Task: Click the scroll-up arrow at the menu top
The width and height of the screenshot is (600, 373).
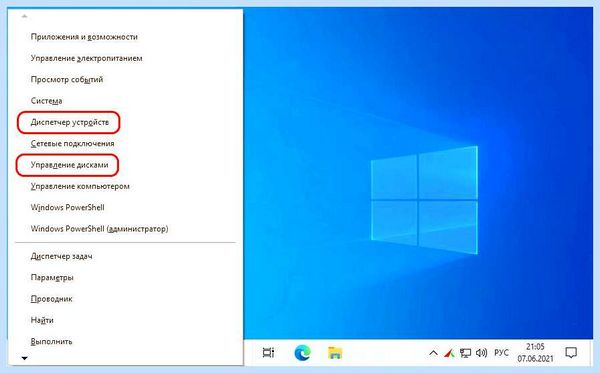Action: tap(24, 16)
